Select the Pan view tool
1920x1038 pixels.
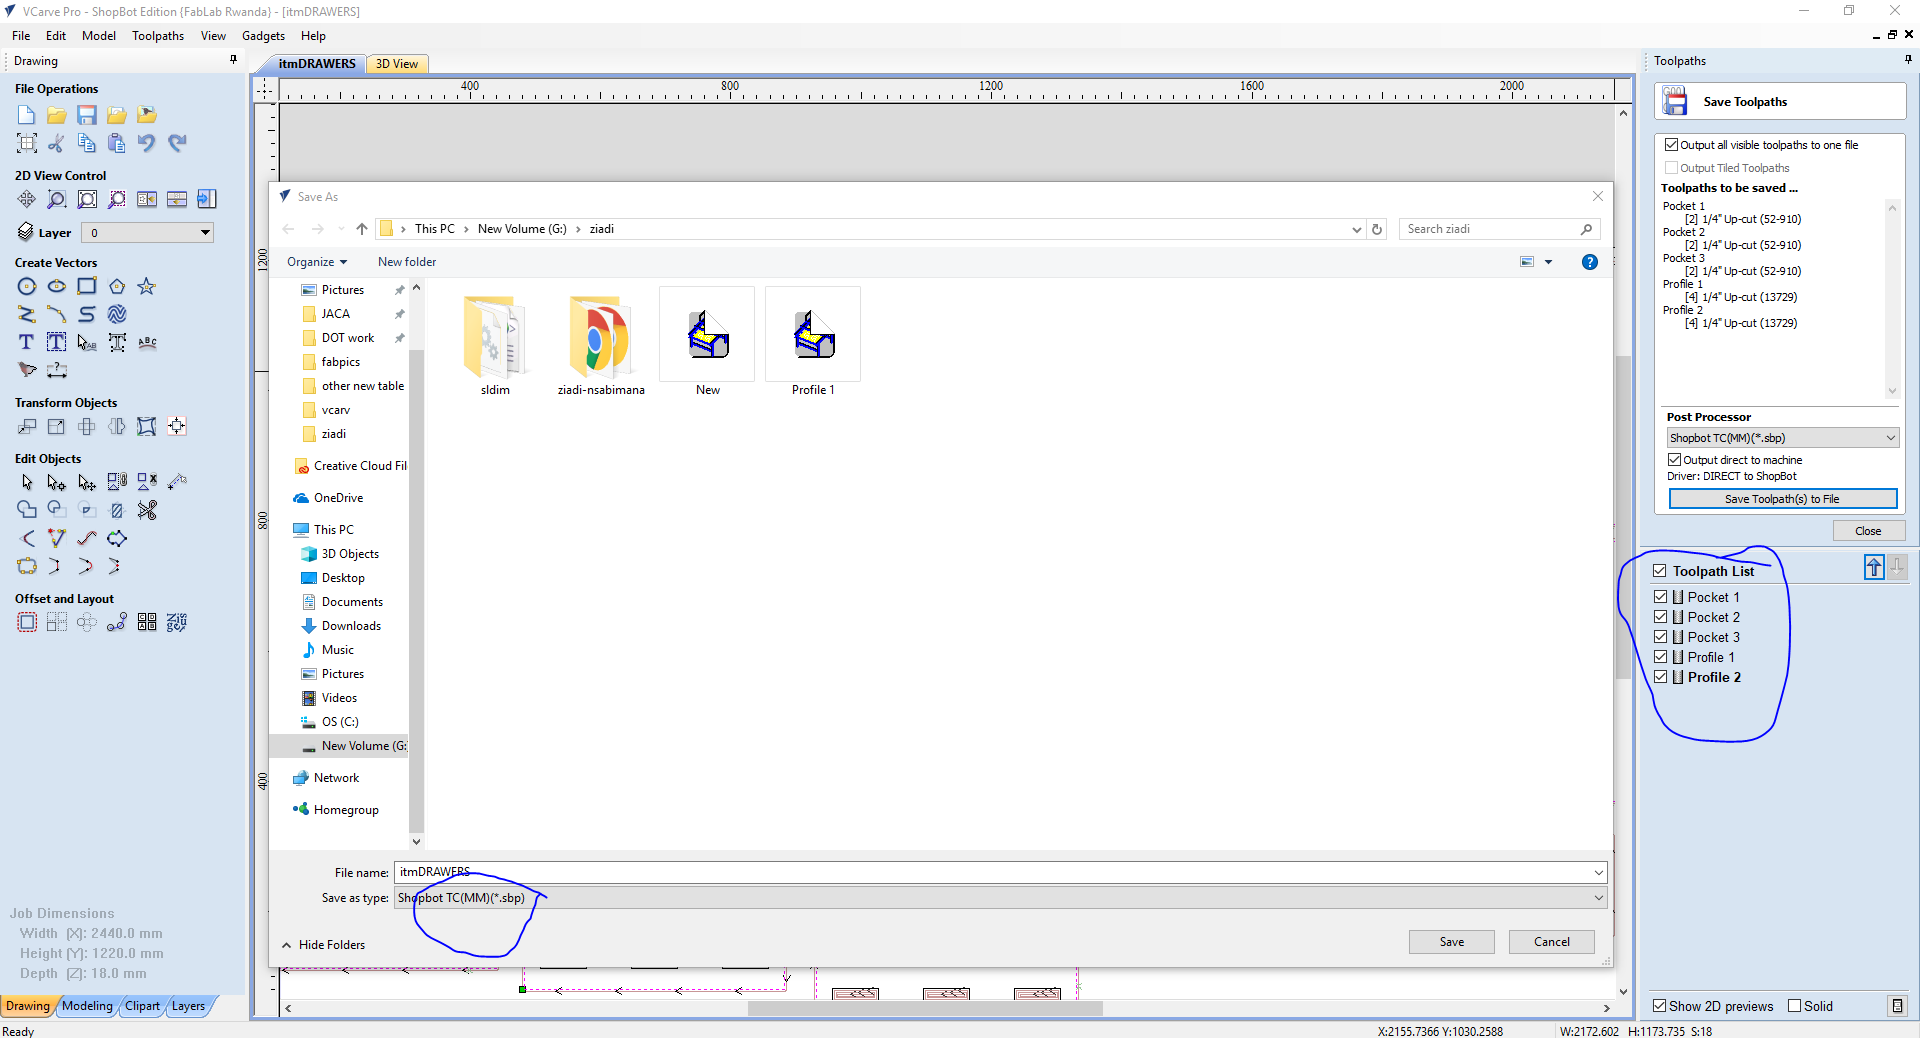[x=27, y=199]
